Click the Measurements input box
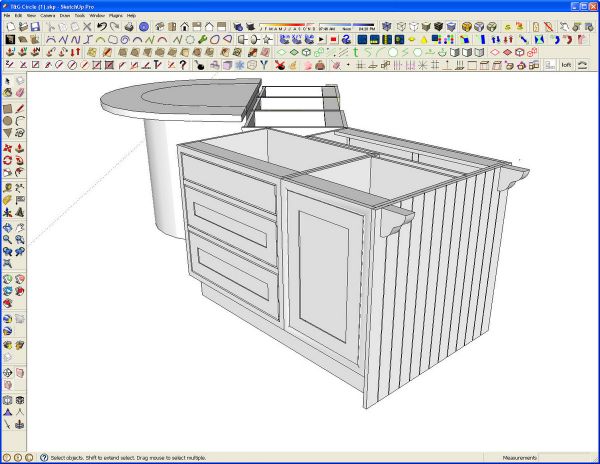The height and width of the screenshot is (464, 600). pos(568,457)
